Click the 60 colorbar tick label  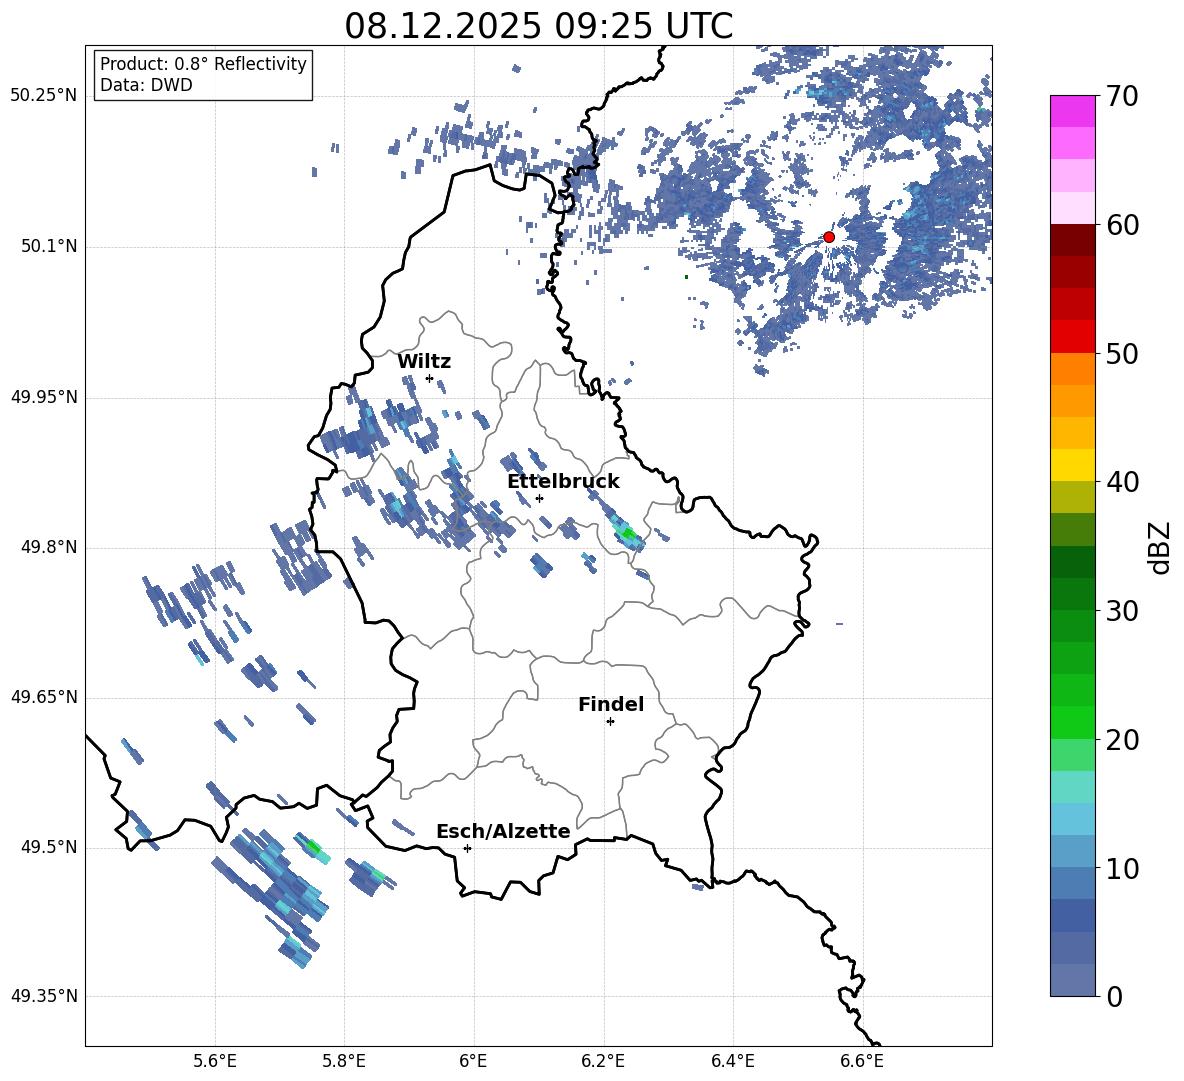click(x=1122, y=225)
